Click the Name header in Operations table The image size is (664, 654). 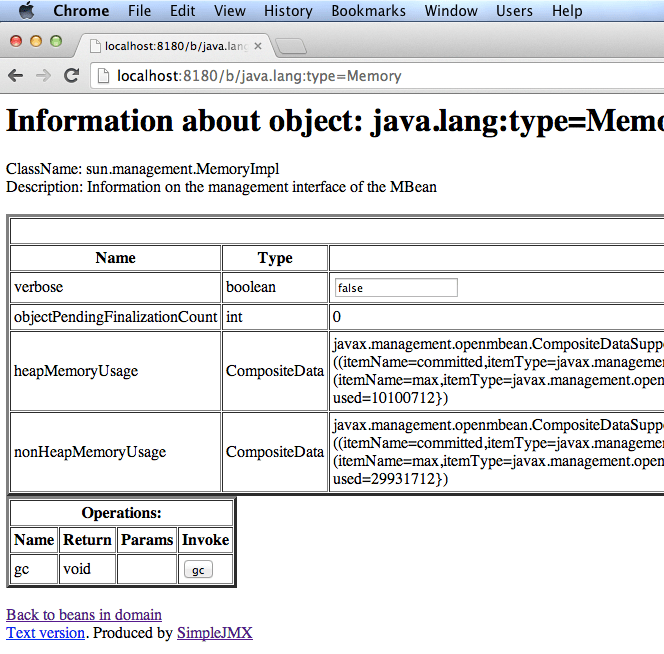(x=34, y=540)
